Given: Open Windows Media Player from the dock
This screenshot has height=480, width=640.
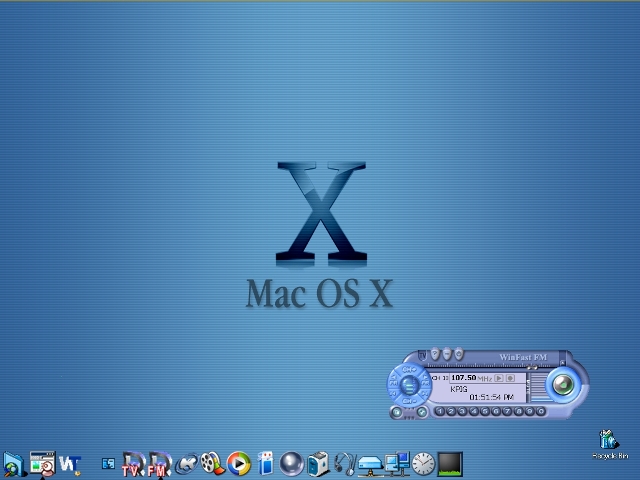Looking at the screenshot, I should (238, 463).
